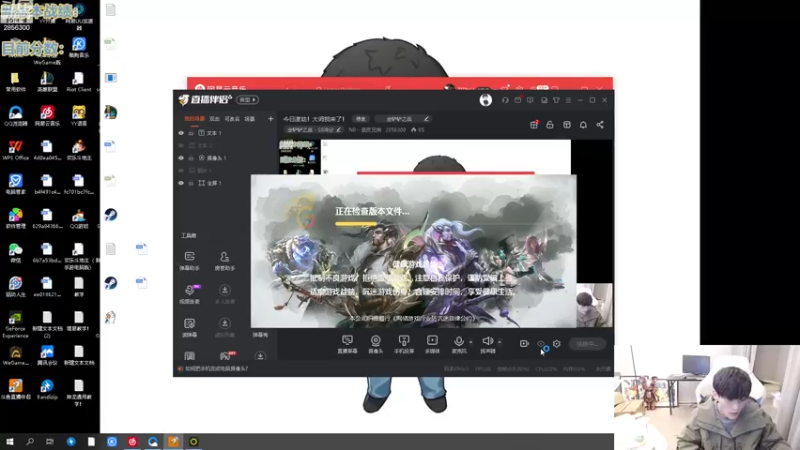Switch to the 场景 scene tab
This screenshot has height=450, width=800.
(249, 119)
